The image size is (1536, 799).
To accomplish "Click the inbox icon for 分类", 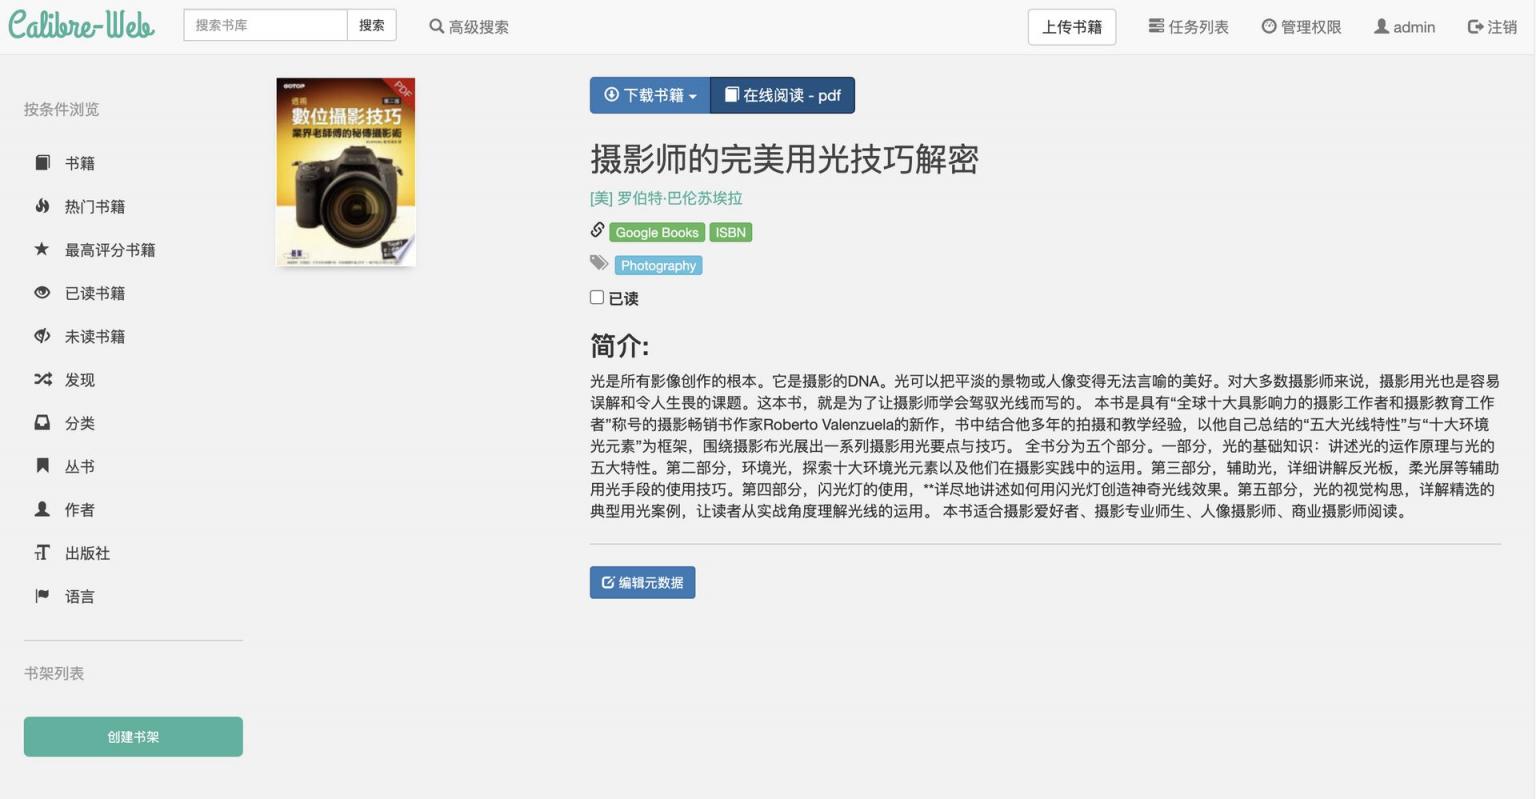I will tap(42, 423).
